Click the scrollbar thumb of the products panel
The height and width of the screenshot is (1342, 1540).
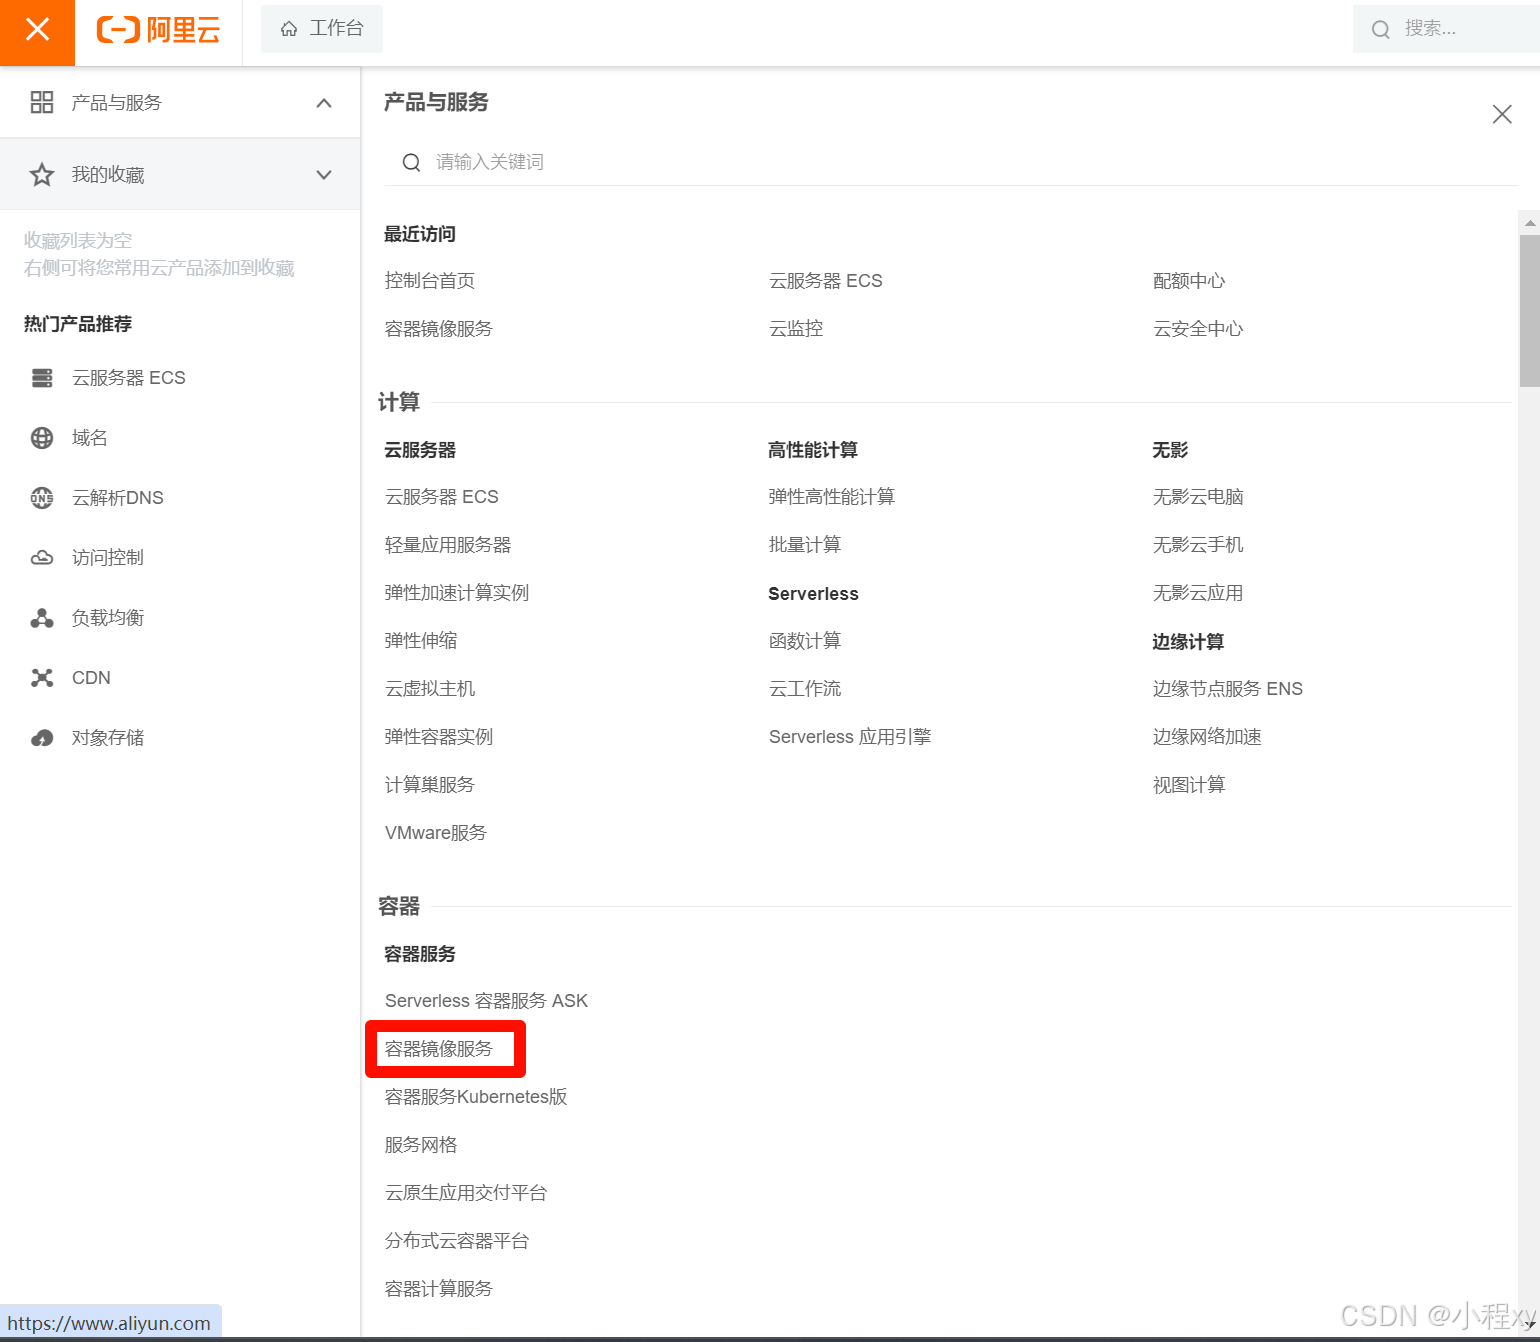click(1529, 311)
